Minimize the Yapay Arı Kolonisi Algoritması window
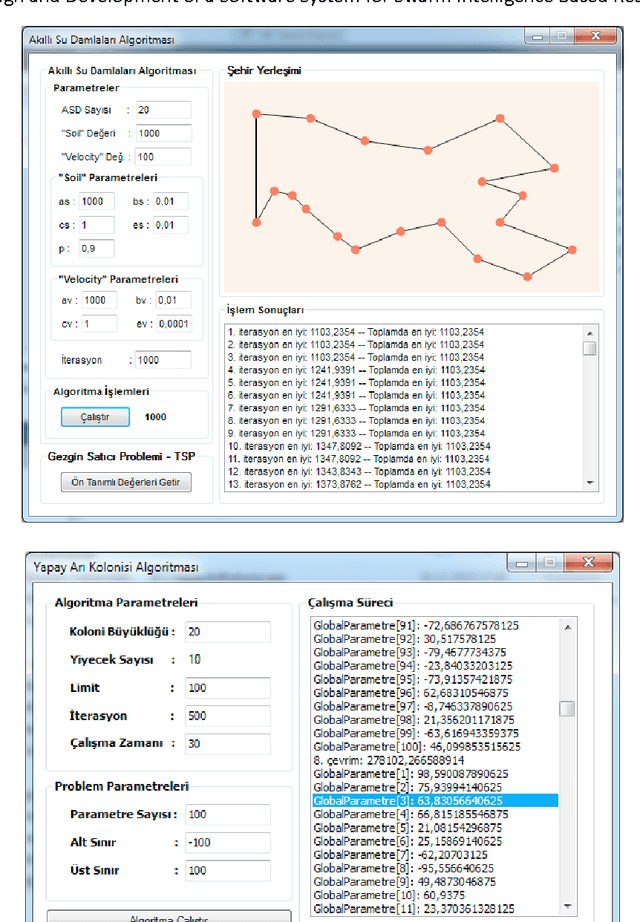The image size is (640, 922). tap(522, 563)
